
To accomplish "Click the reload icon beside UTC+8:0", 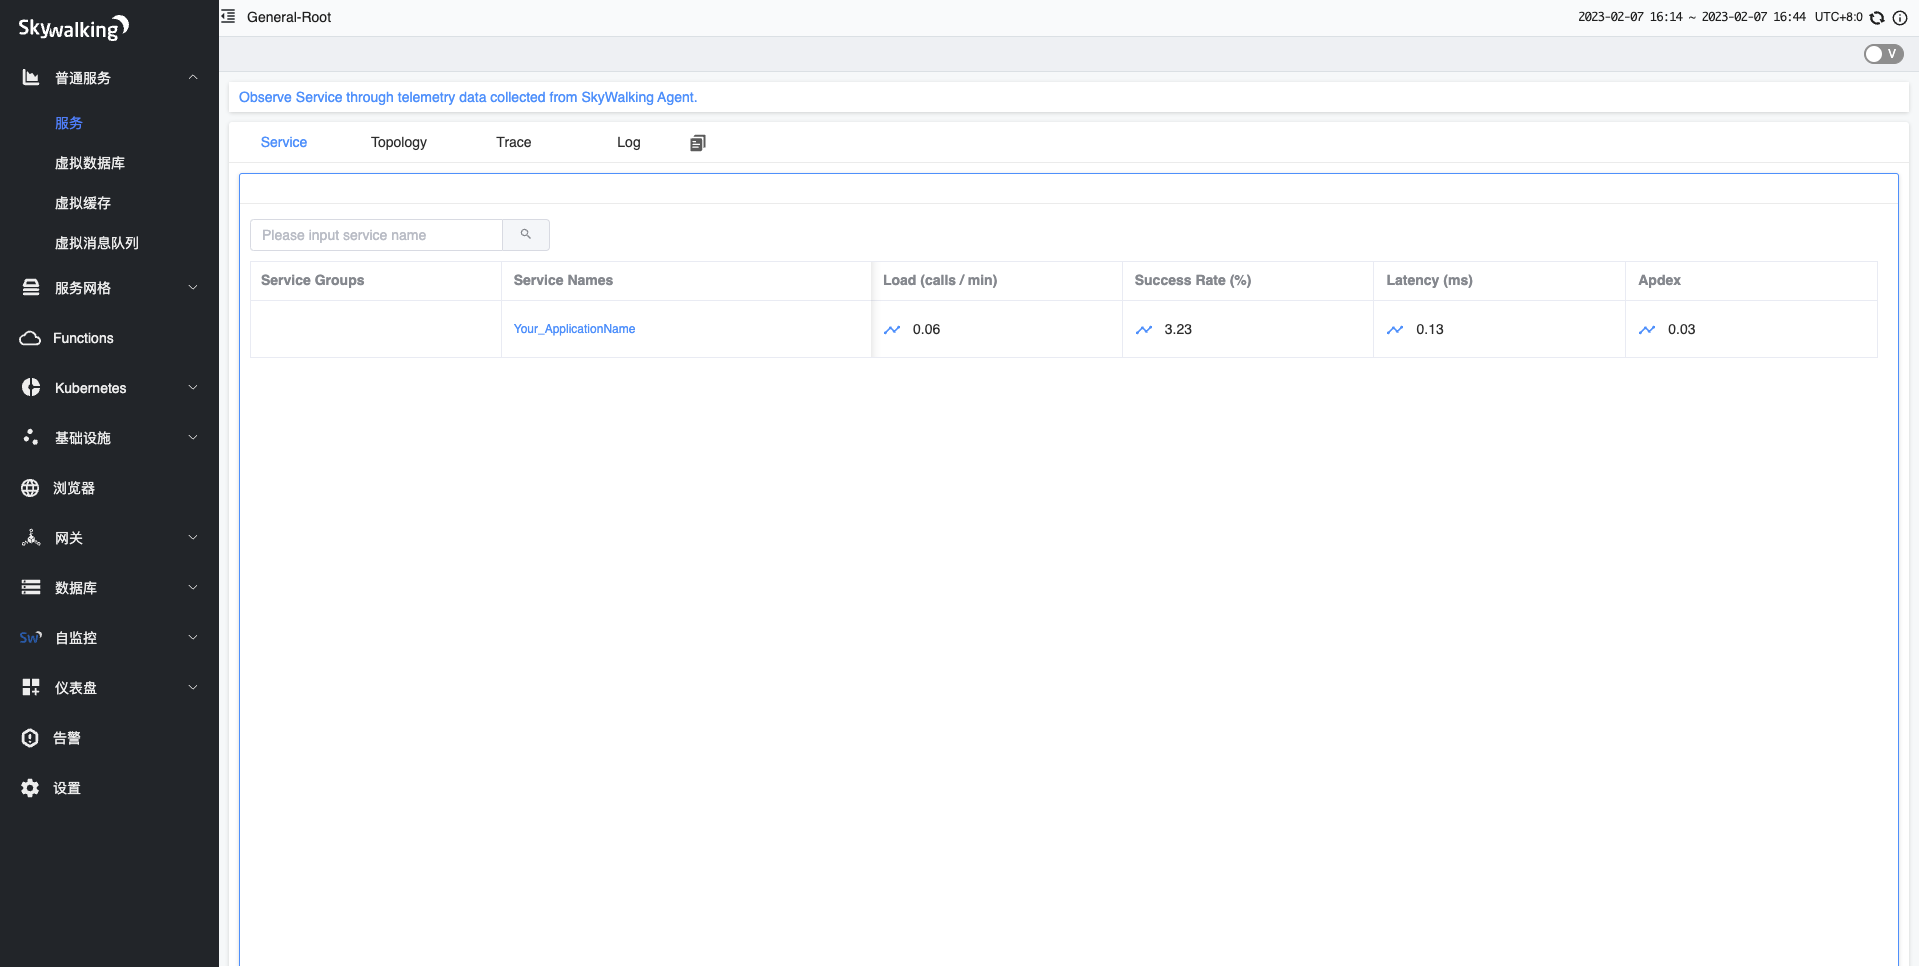I will pos(1877,18).
